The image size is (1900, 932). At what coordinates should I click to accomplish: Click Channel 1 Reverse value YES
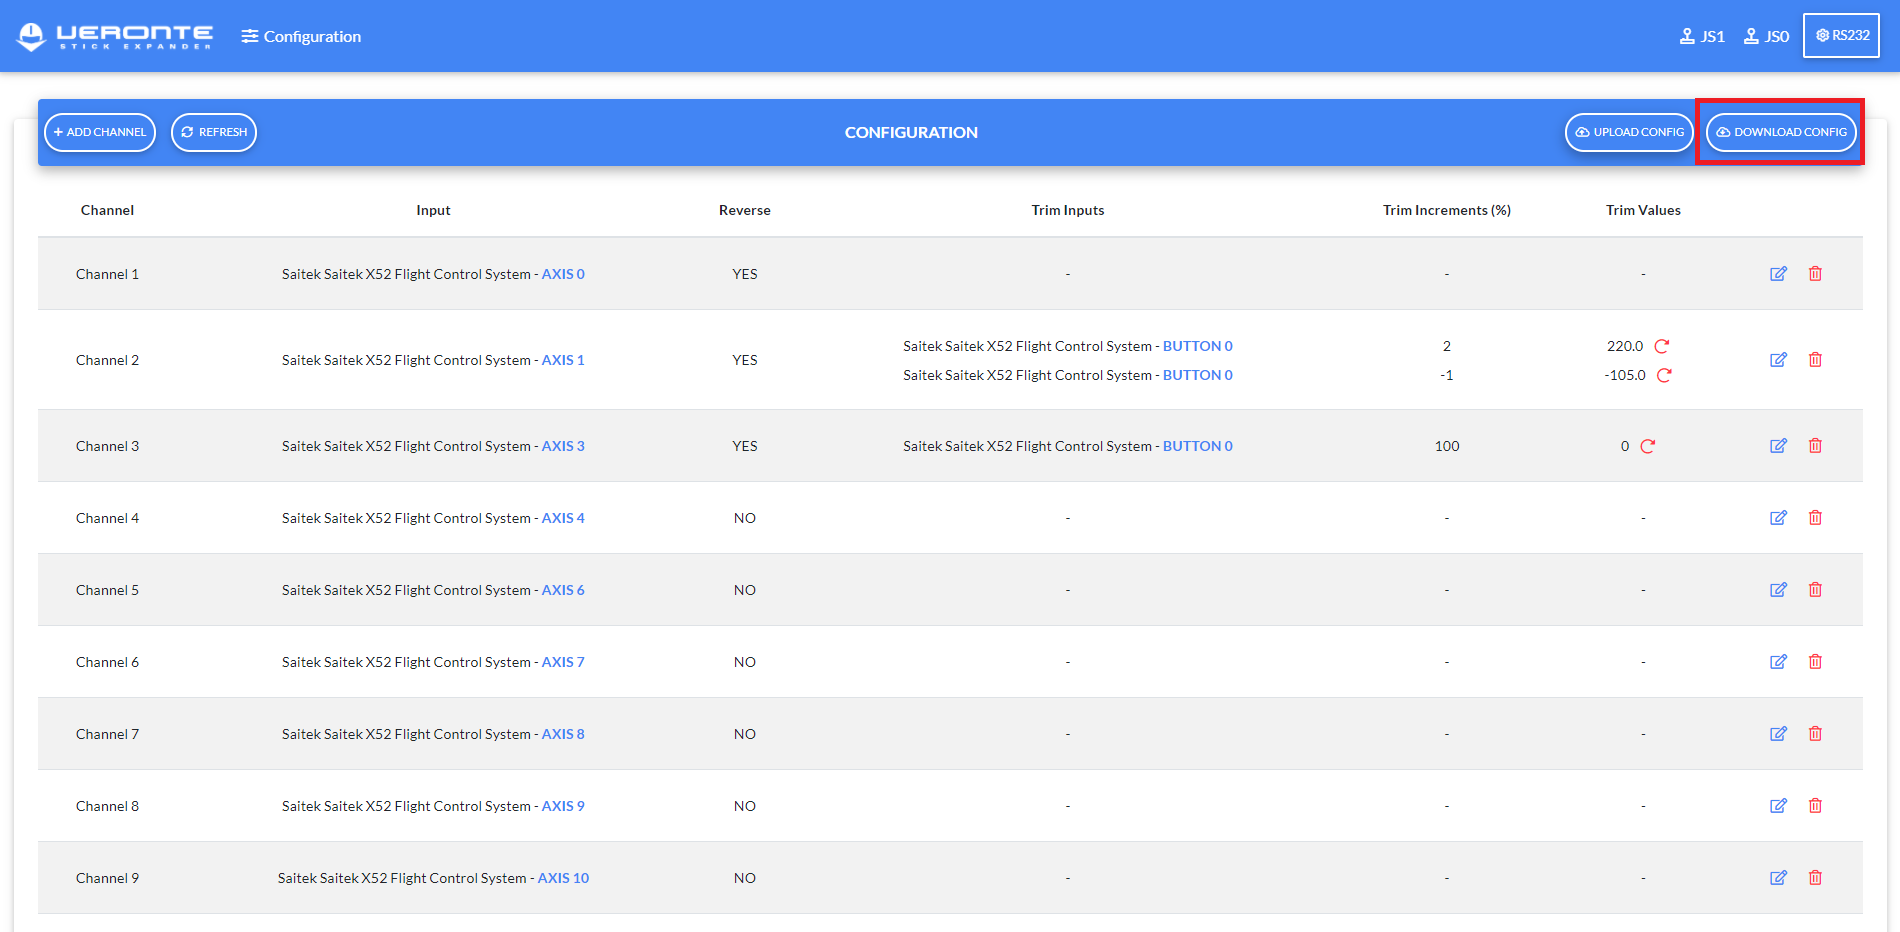(744, 274)
